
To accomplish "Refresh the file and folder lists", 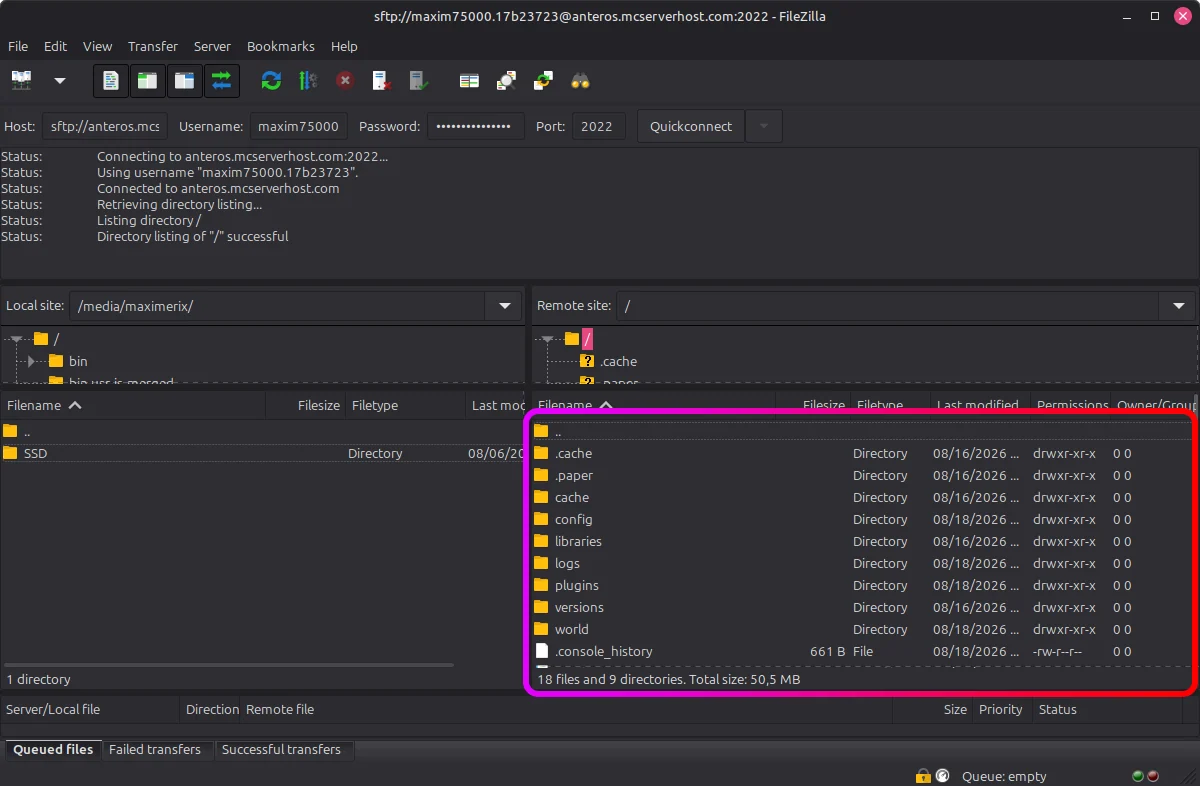I will tap(271, 81).
